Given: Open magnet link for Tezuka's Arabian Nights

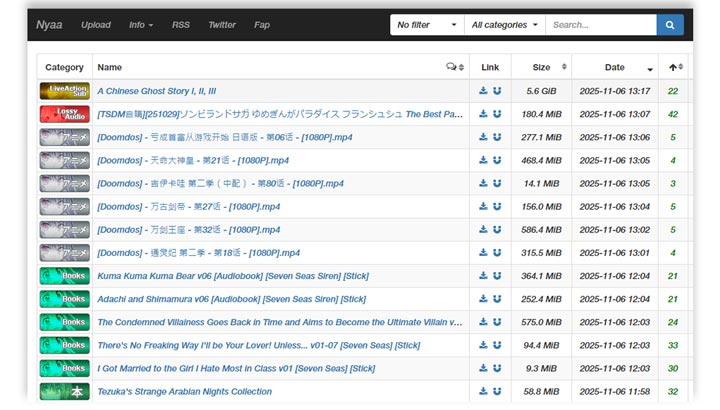Looking at the screenshot, I should click(x=497, y=391).
